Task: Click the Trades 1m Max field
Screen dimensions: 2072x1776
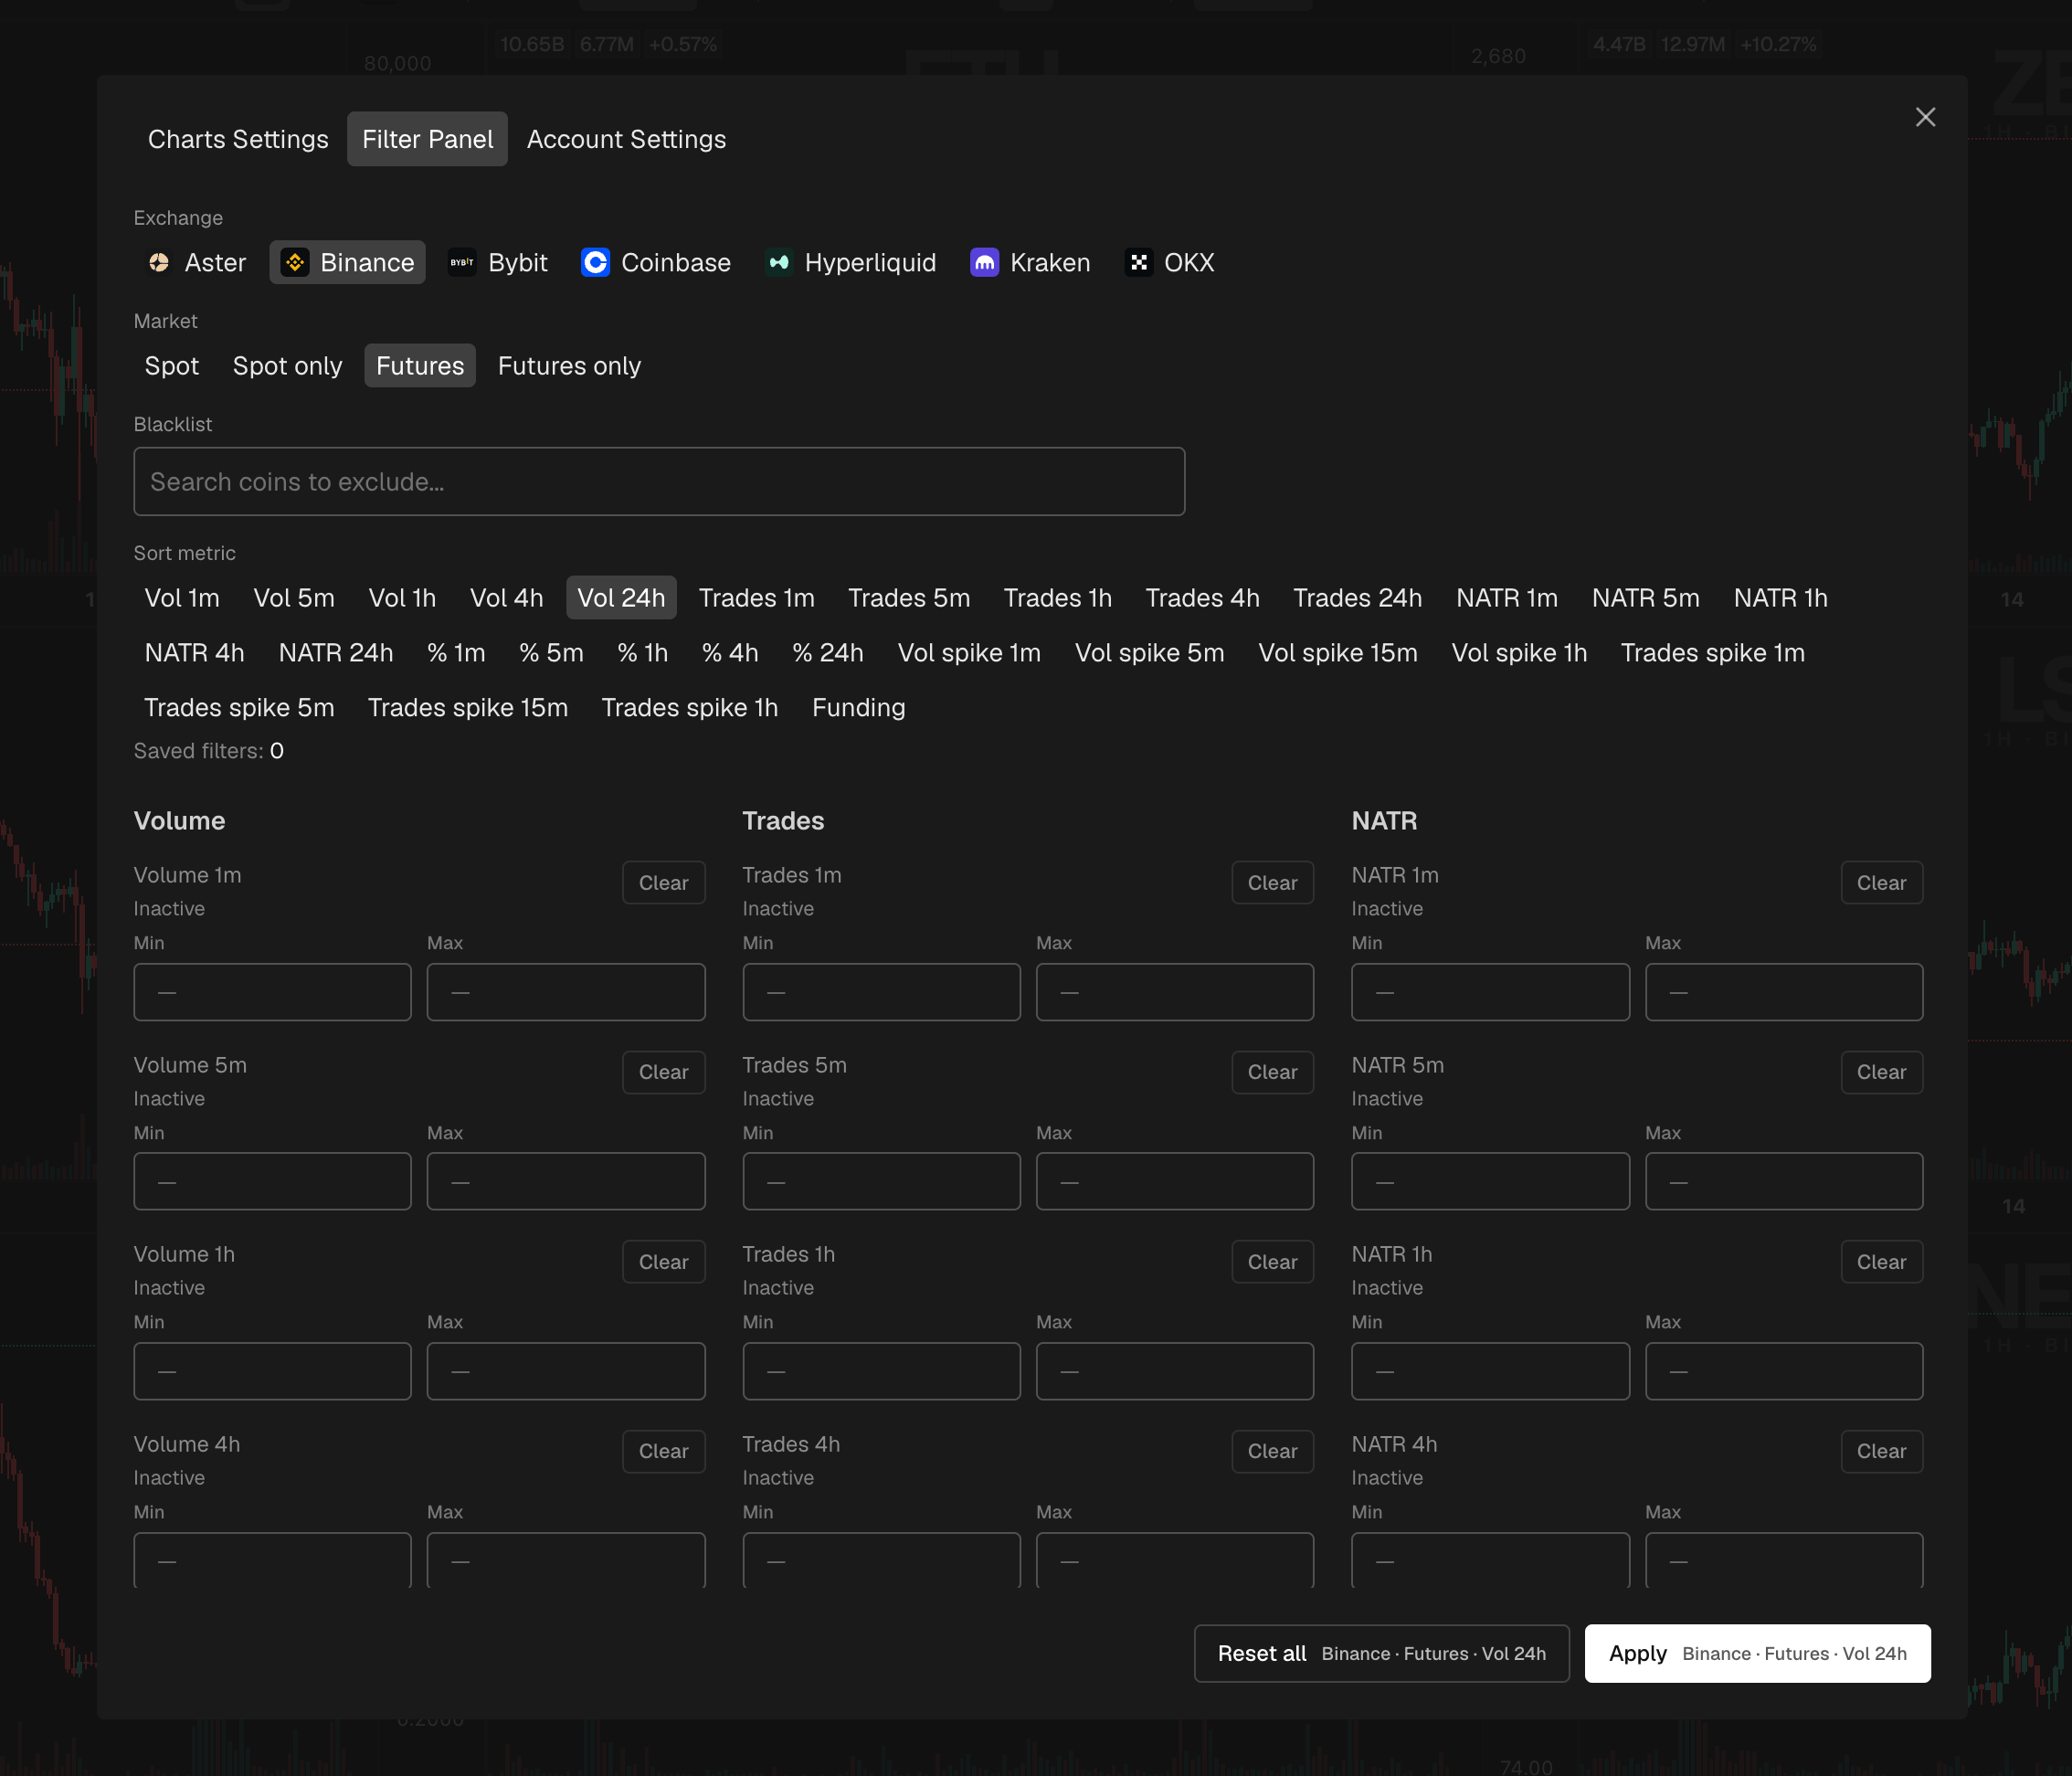Action: pos(1174,992)
